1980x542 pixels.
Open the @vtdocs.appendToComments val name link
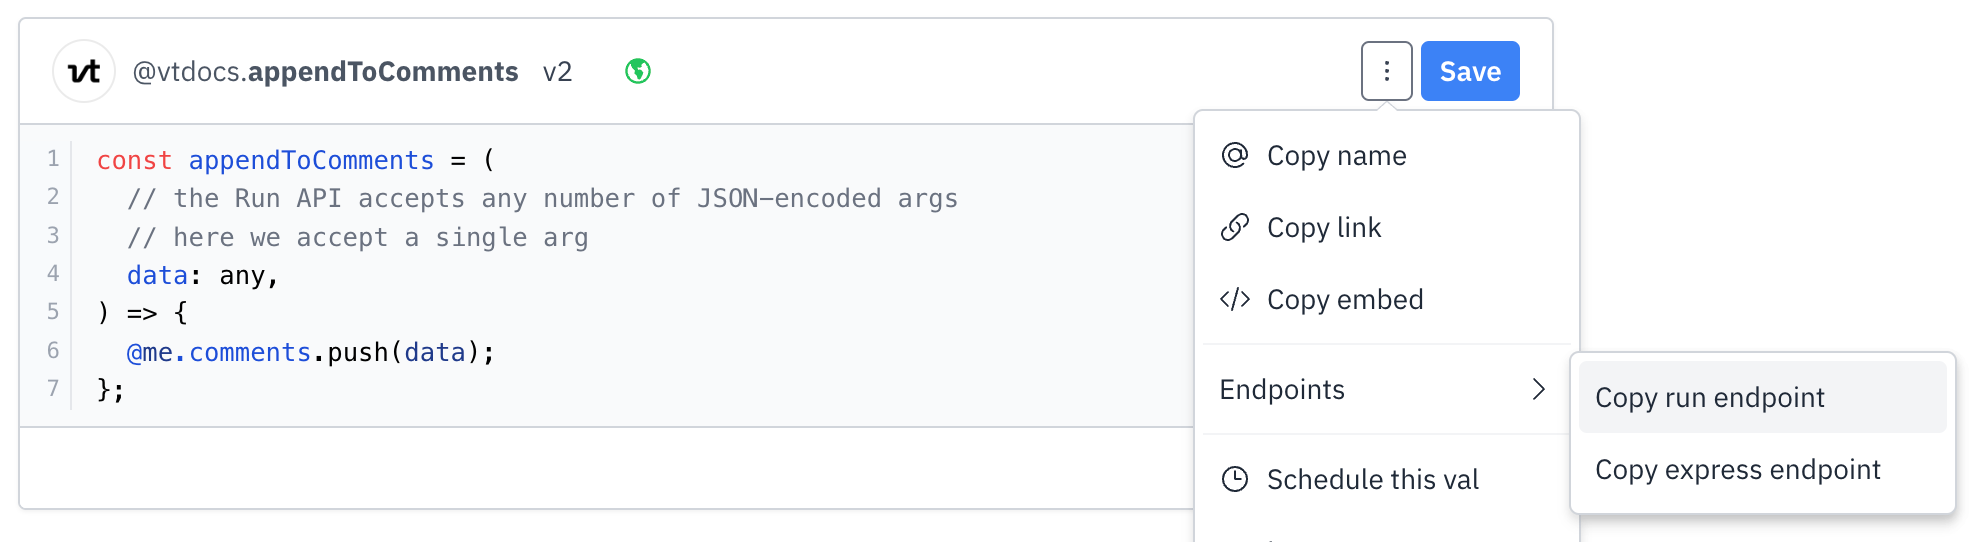325,72
